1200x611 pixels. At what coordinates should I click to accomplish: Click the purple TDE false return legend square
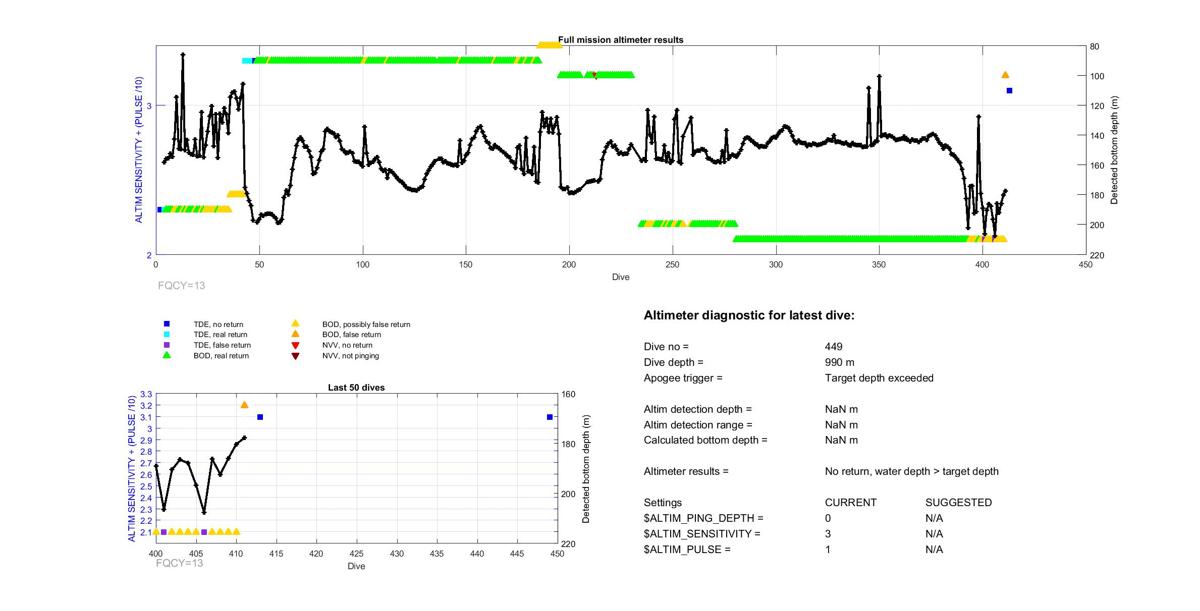(x=167, y=345)
